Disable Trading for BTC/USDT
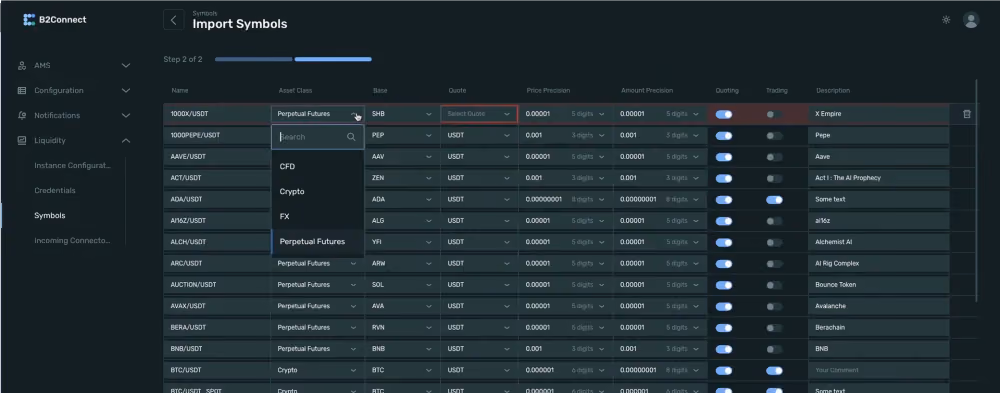The width and height of the screenshot is (1000, 393). click(774, 370)
